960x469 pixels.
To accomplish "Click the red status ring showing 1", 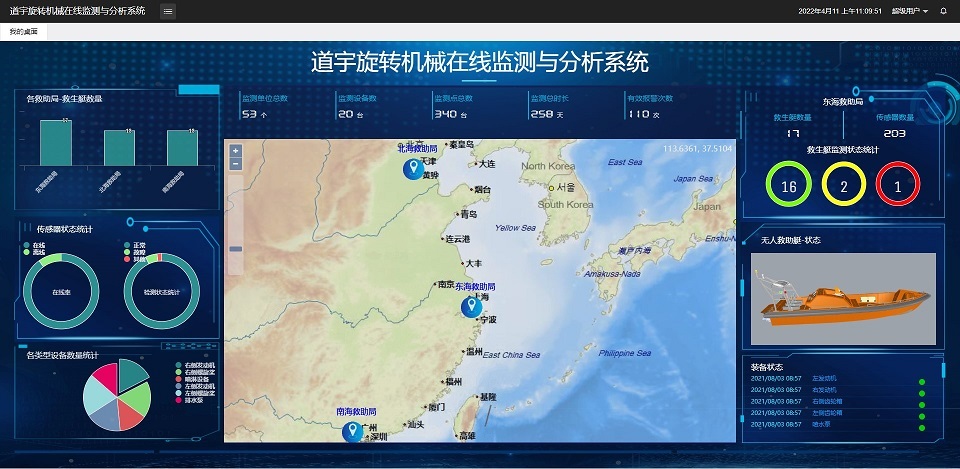I will (x=897, y=186).
